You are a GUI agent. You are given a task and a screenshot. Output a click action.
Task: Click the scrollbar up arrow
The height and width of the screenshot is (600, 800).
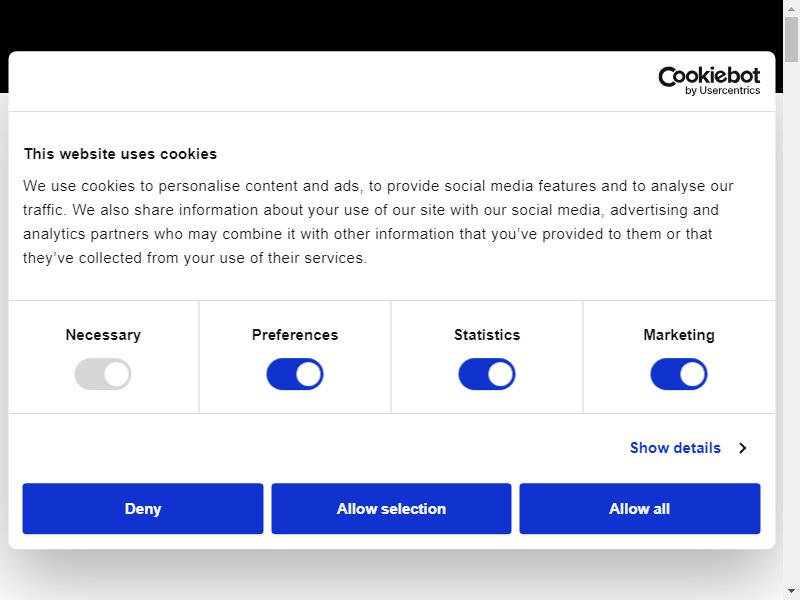coord(791,8)
